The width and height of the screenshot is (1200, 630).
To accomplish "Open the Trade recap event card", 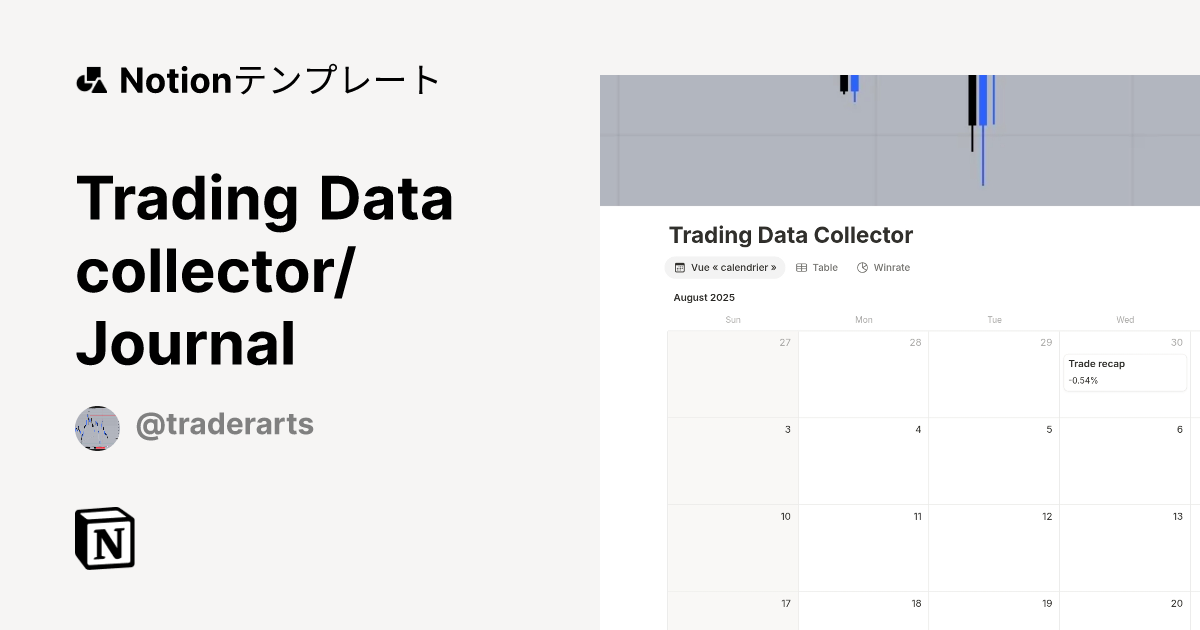I will click(1124, 372).
